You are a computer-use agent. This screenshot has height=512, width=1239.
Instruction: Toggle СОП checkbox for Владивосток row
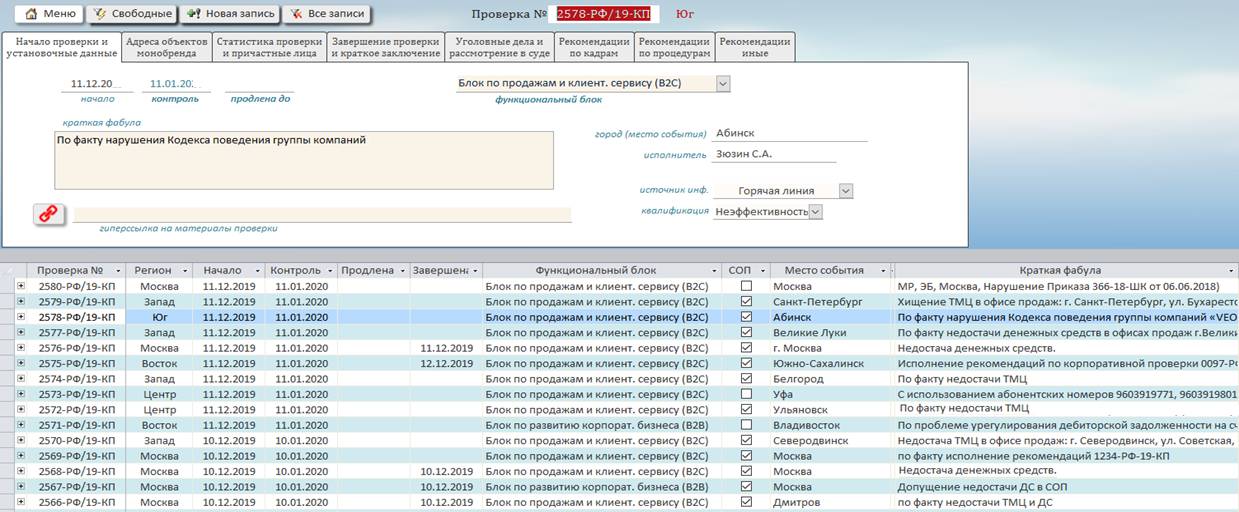click(x=745, y=425)
